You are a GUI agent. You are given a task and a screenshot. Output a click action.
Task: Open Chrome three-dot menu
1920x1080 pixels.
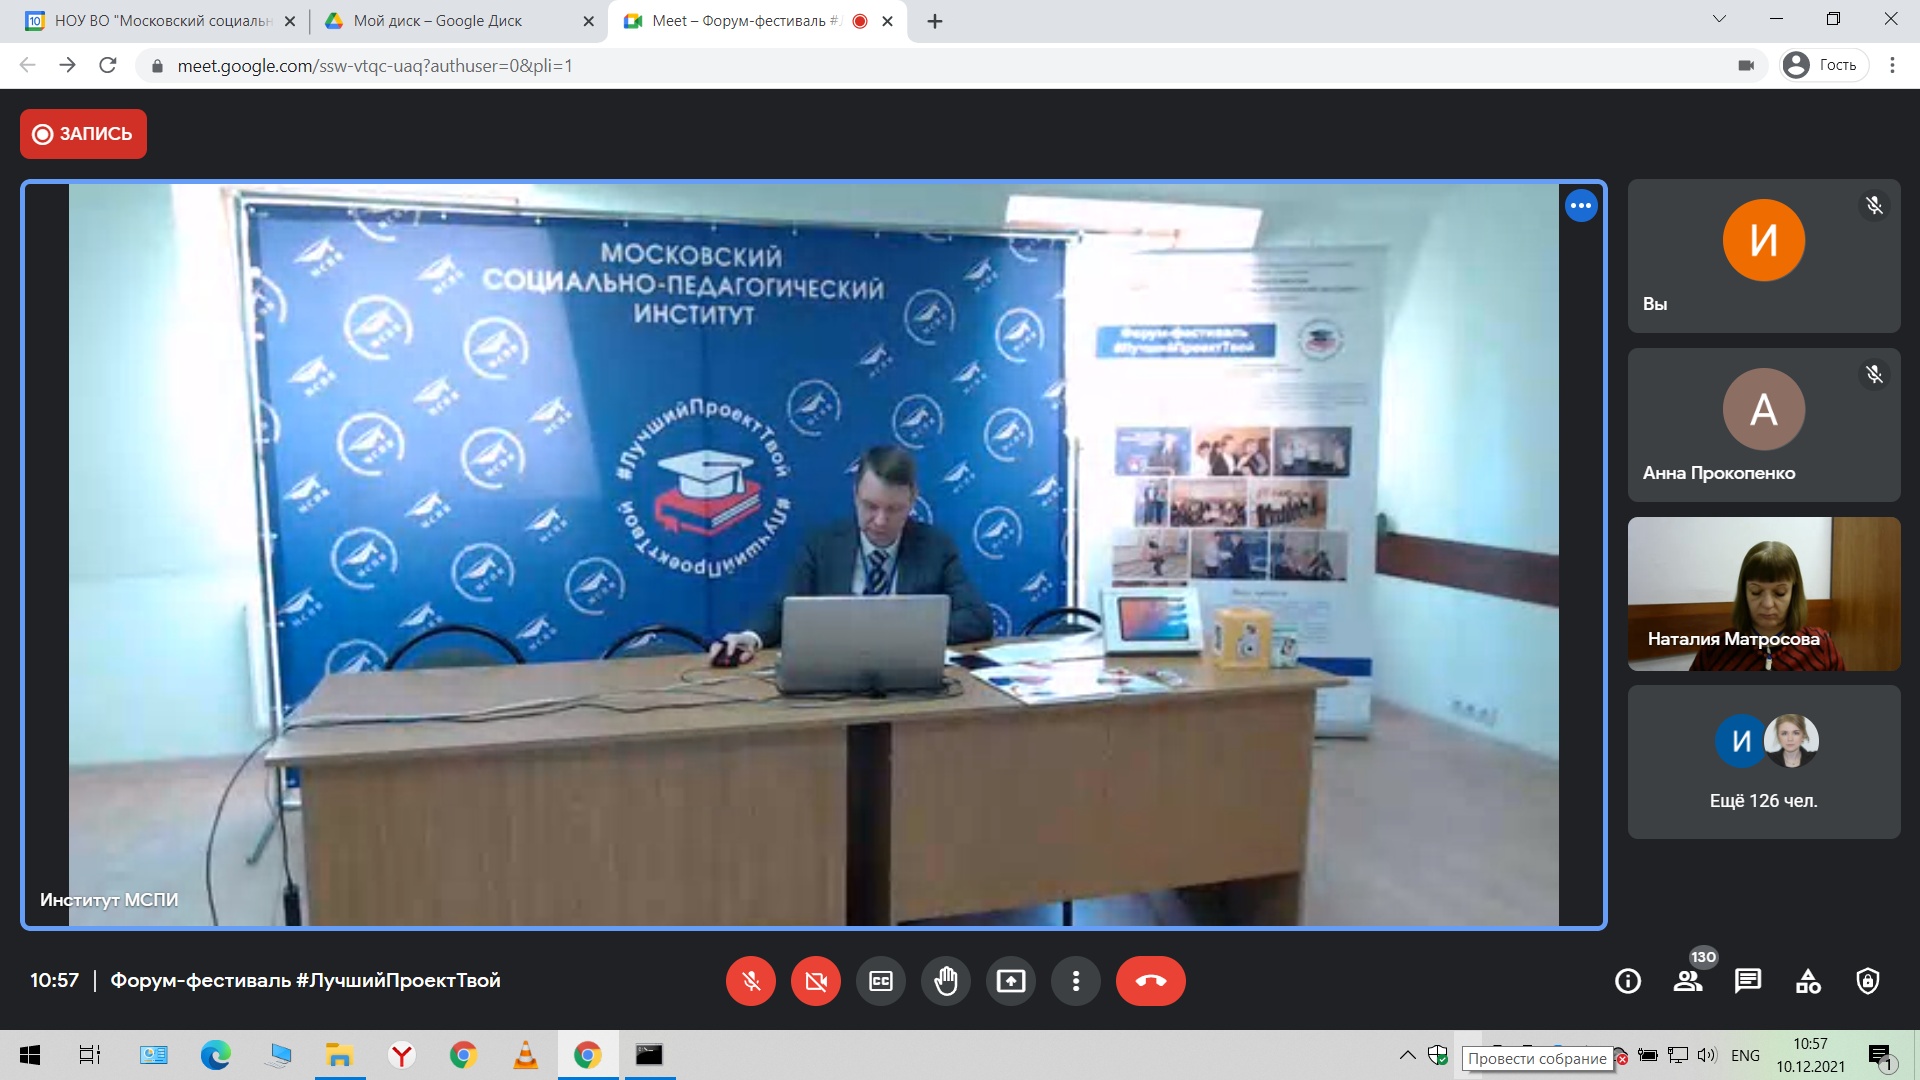[x=1892, y=65]
